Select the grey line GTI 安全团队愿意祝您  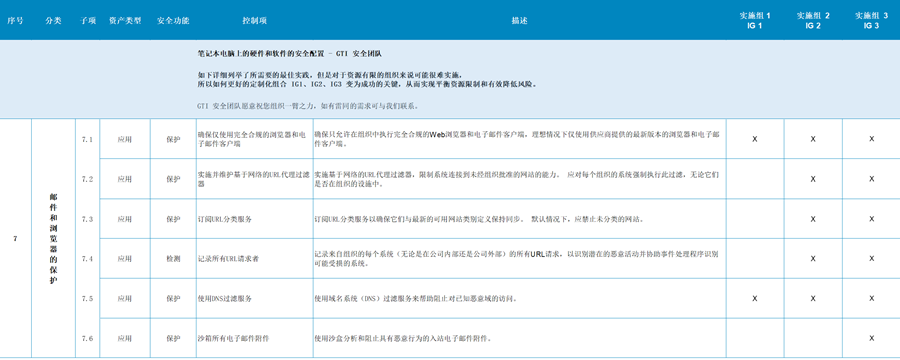pyautogui.click(x=308, y=106)
